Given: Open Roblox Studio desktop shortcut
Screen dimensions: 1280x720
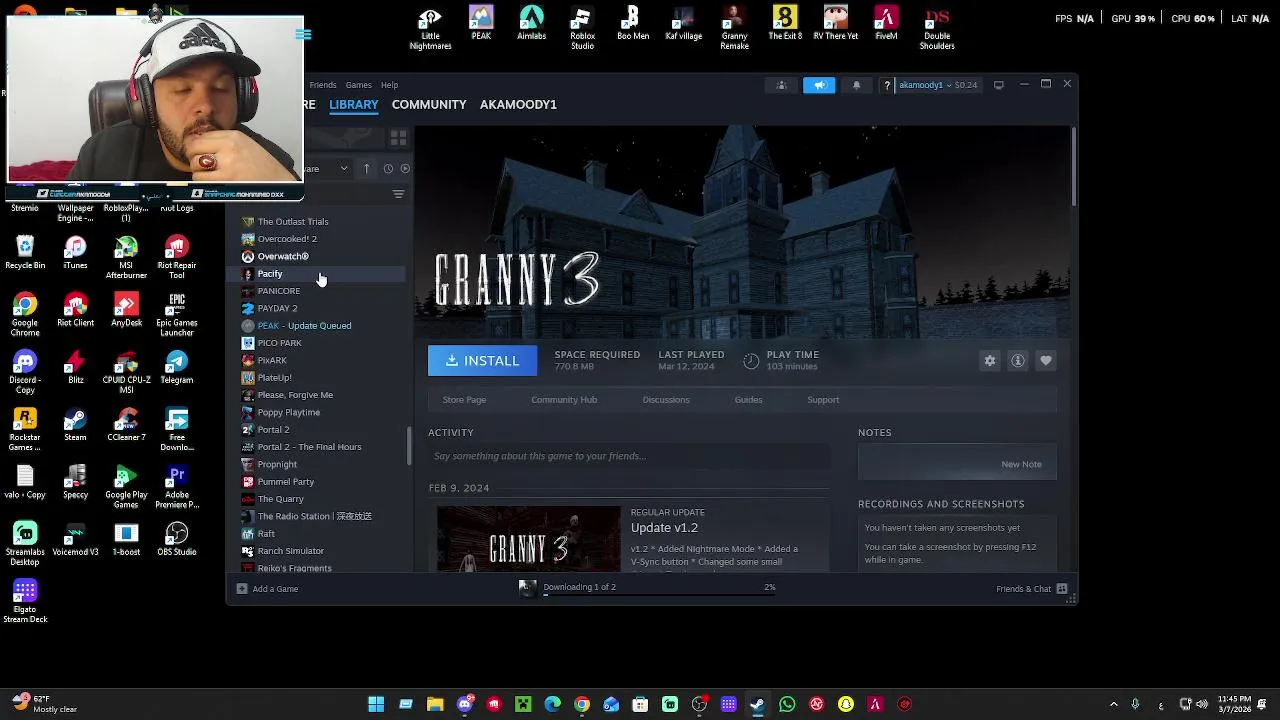Looking at the screenshot, I should pos(582,28).
